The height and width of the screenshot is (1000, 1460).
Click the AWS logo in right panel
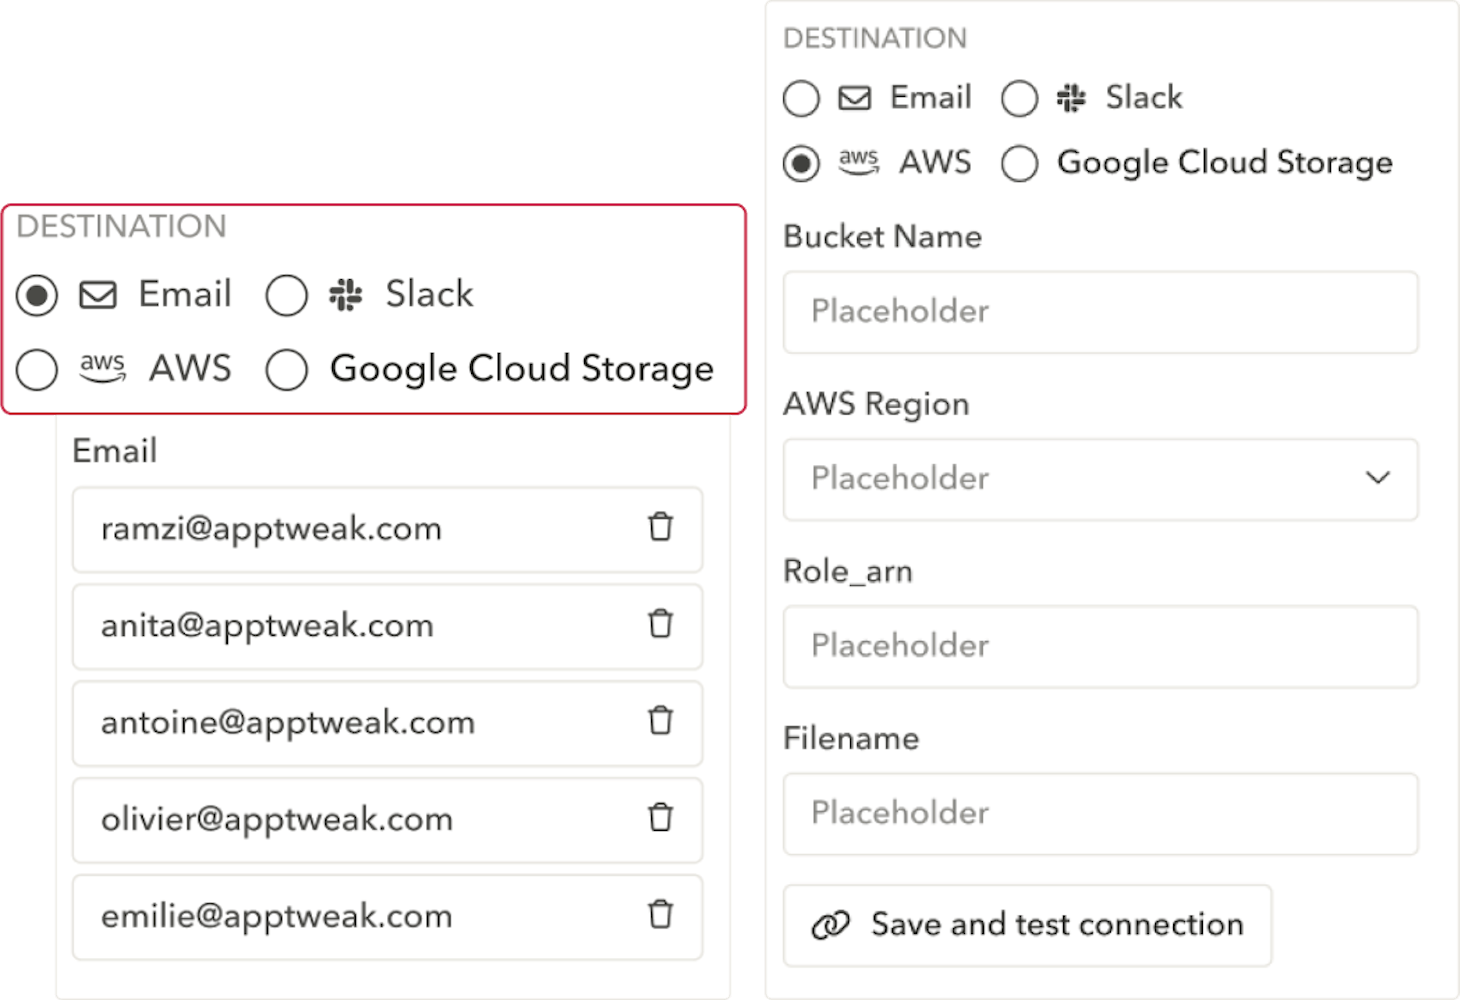(x=858, y=162)
